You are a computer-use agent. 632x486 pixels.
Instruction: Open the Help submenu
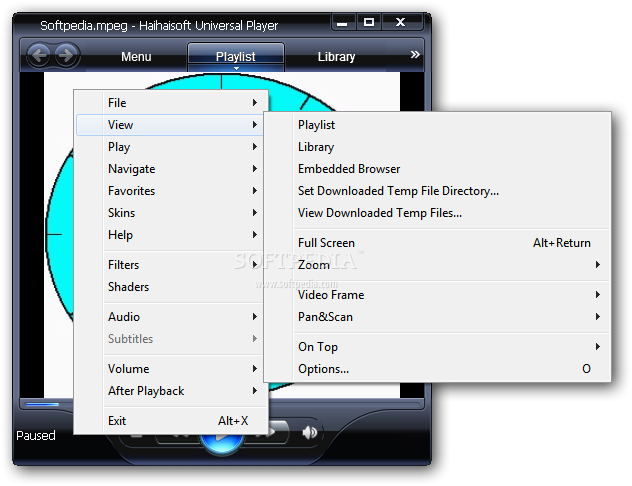(x=171, y=235)
